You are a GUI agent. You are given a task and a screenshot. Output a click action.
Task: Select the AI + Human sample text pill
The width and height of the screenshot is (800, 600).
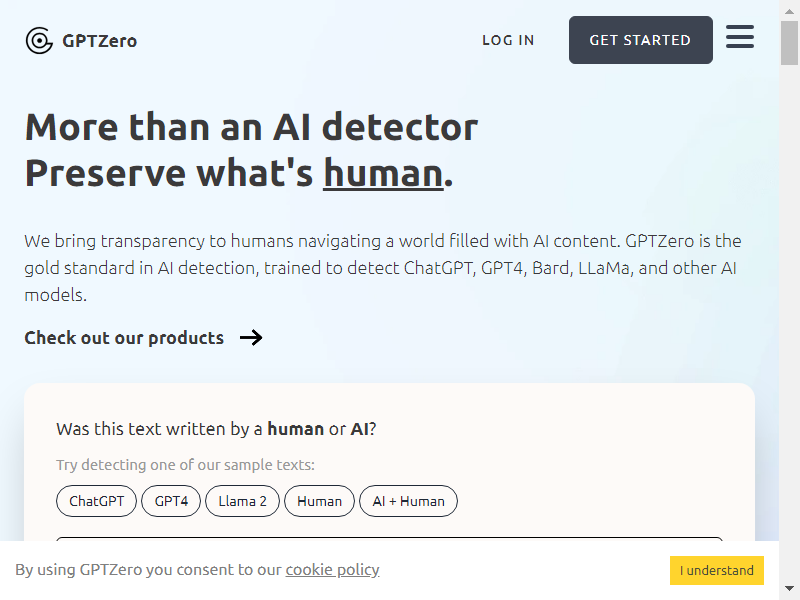click(x=408, y=501)
